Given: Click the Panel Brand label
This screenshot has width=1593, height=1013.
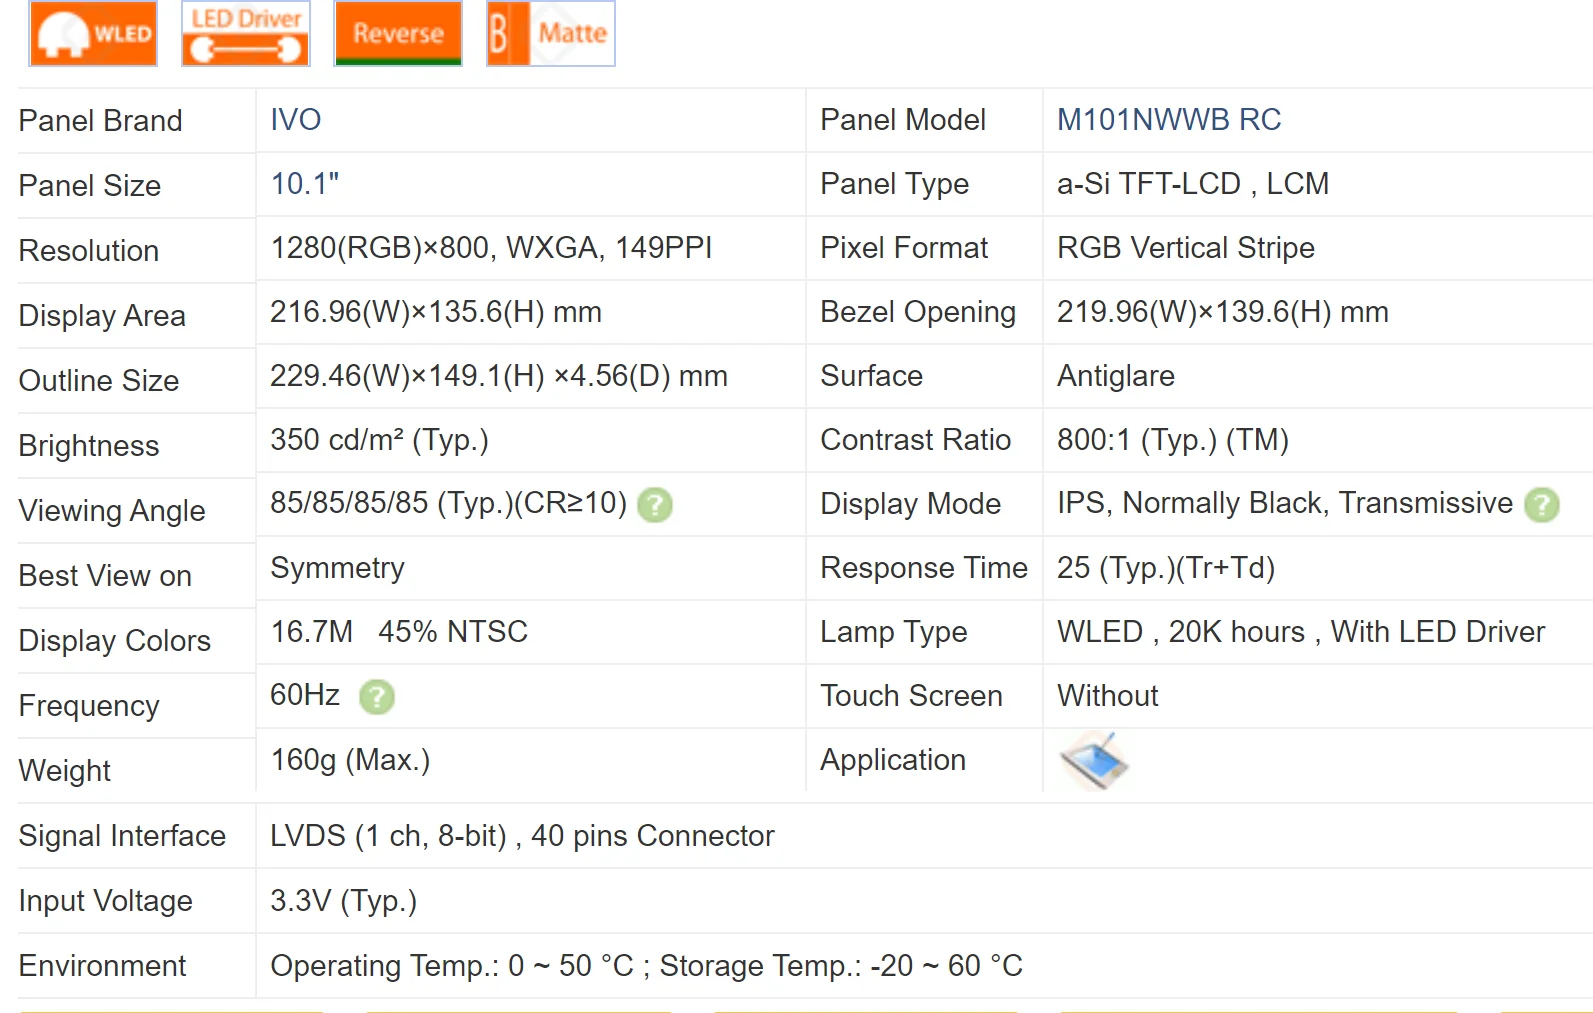Looking at the screenshot, I should pos(100,121).
